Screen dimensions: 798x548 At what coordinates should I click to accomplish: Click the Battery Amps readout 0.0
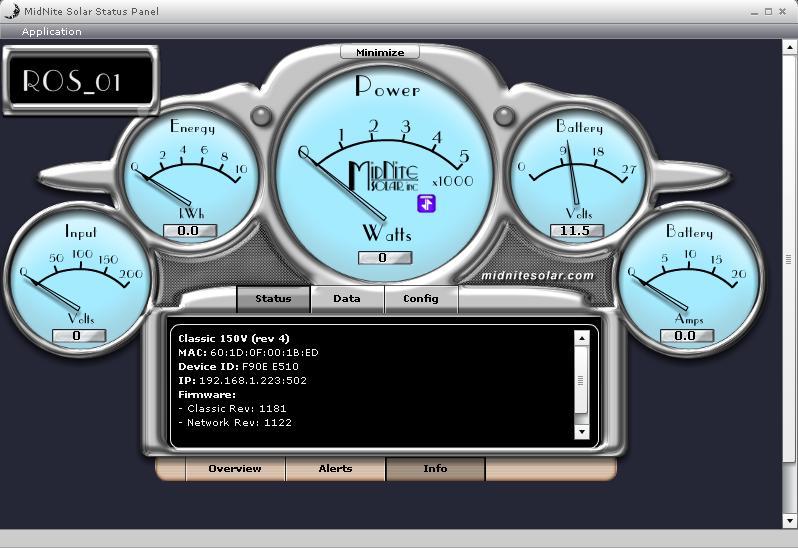(x=687, y=336)
